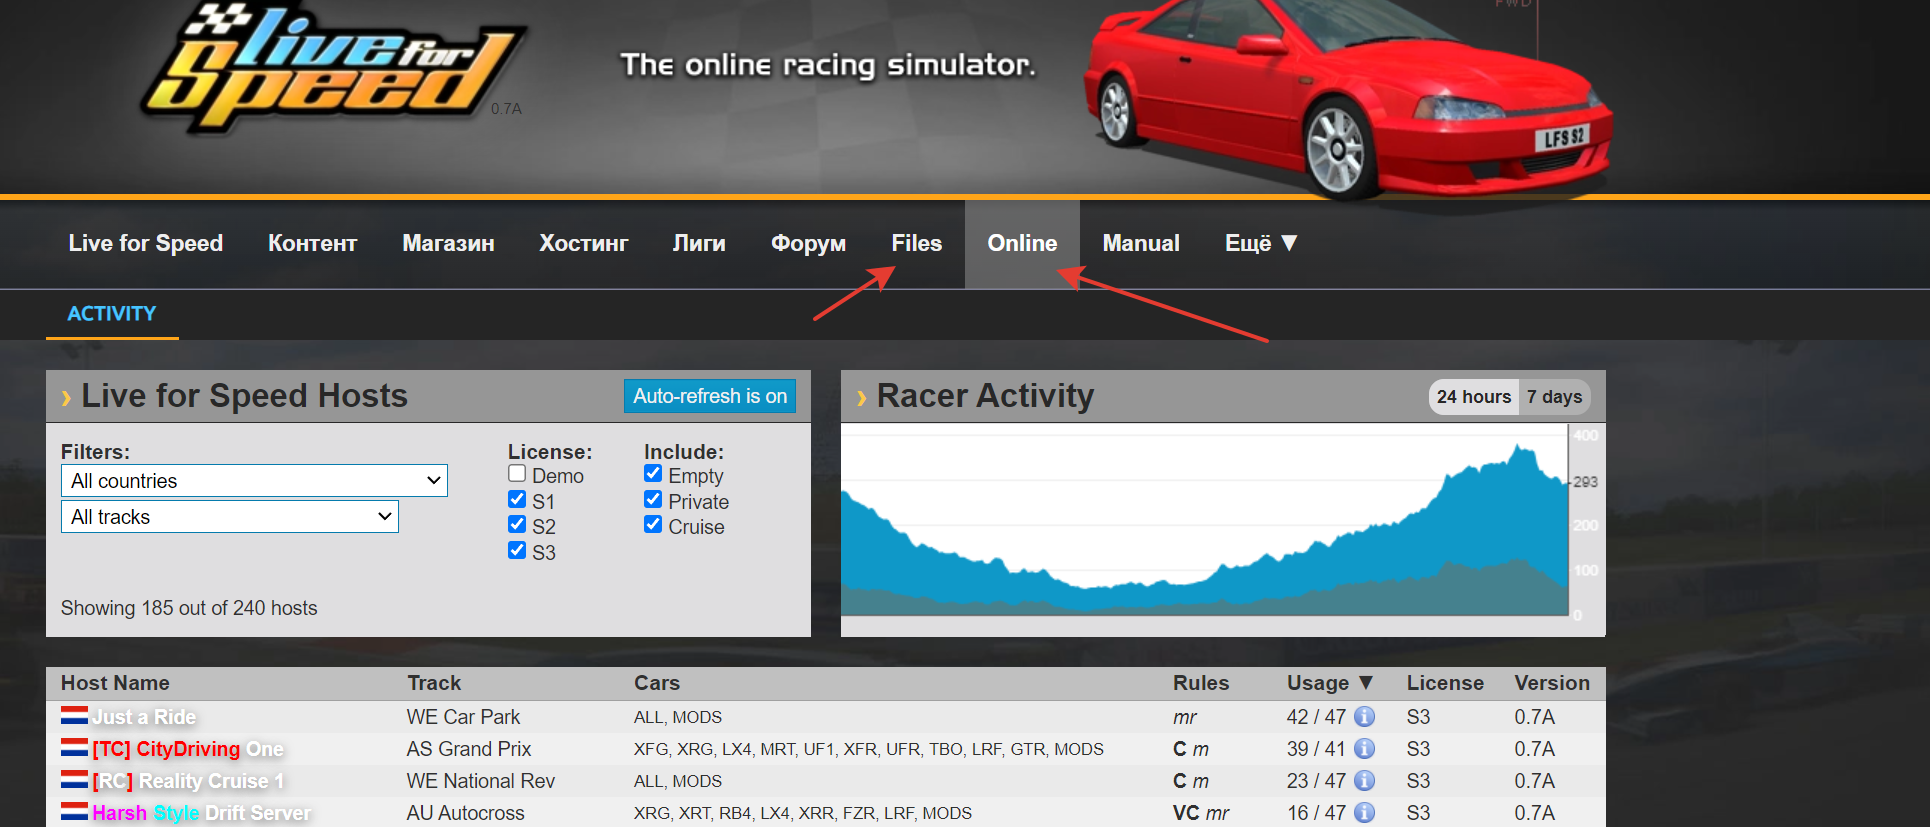
Task: Uncheck the S1 license filter
Action: pyautogui.click(x=517, y=499)
